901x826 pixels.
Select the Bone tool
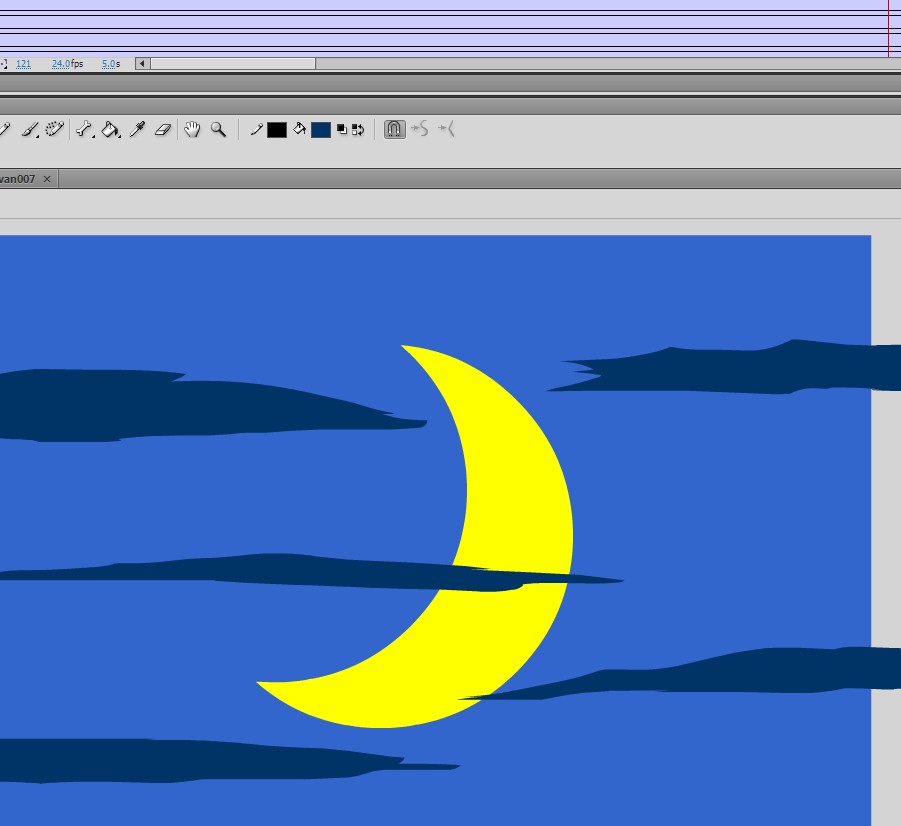point(84,129)
